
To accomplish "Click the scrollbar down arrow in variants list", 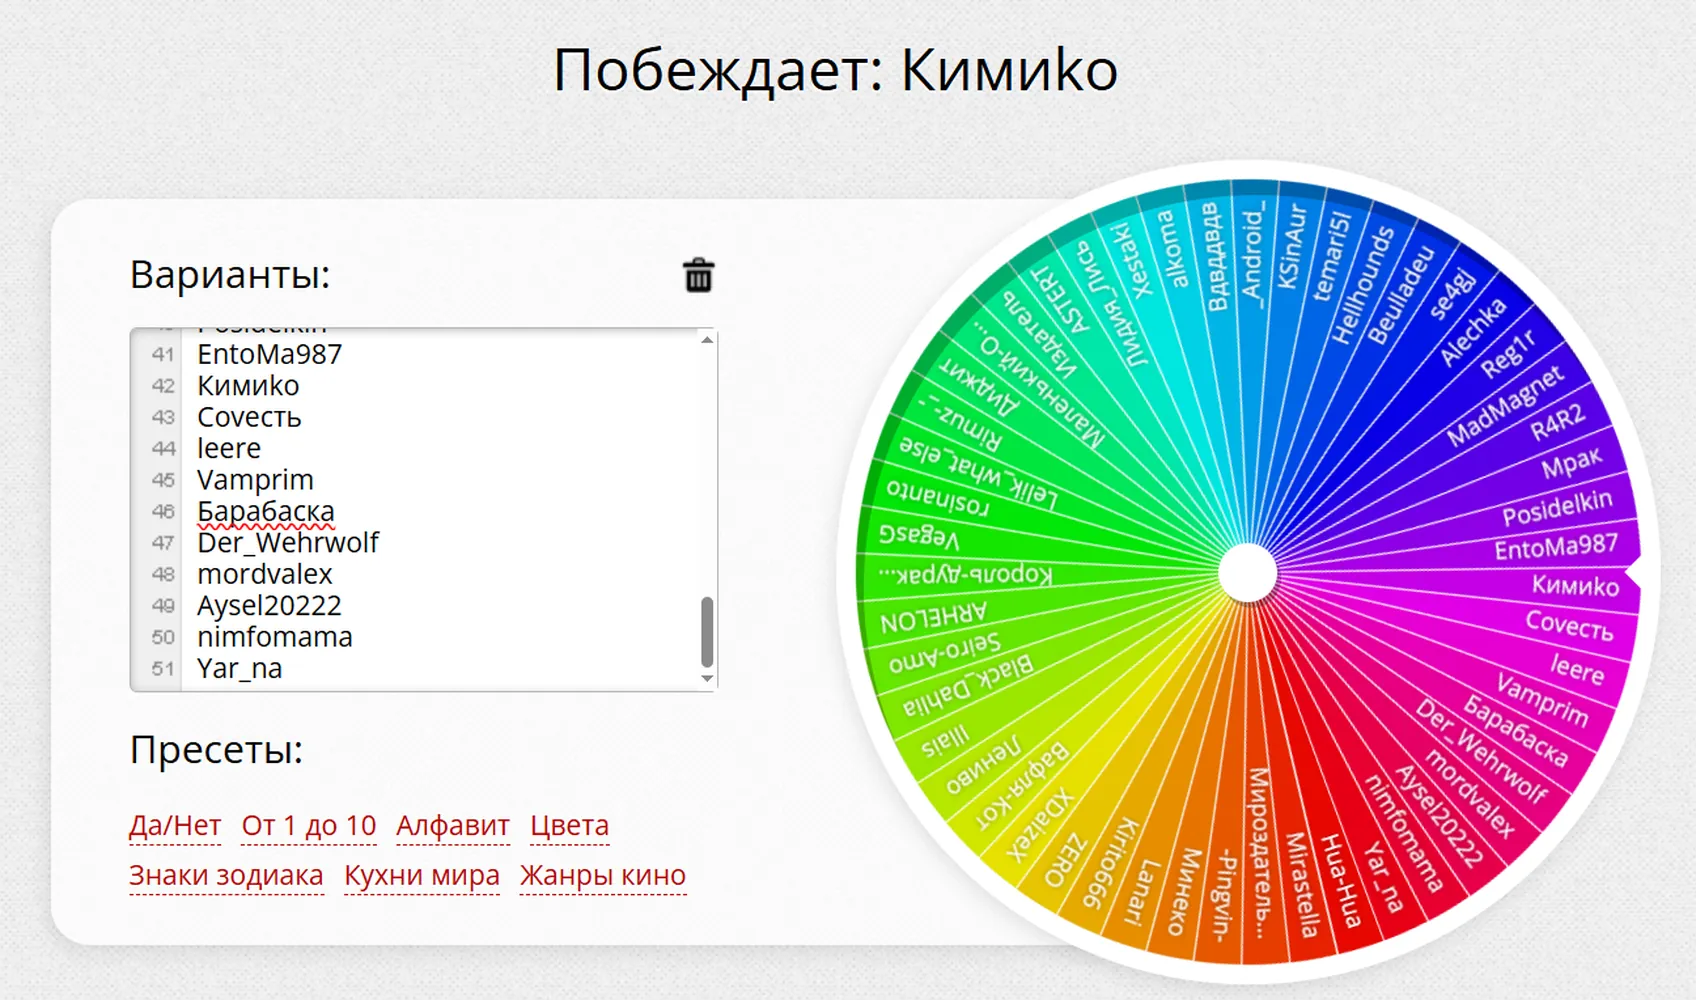I will [707, 678].
